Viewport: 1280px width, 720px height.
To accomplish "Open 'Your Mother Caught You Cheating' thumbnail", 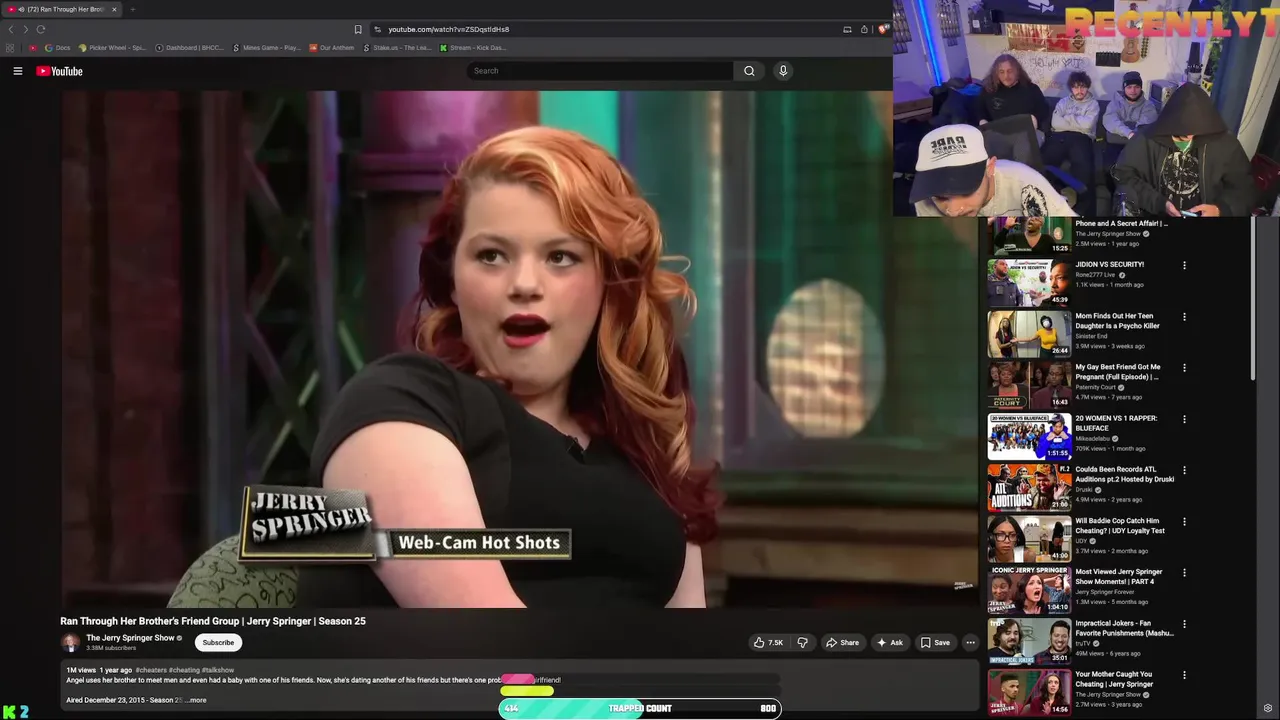I will coord(1029,692).
